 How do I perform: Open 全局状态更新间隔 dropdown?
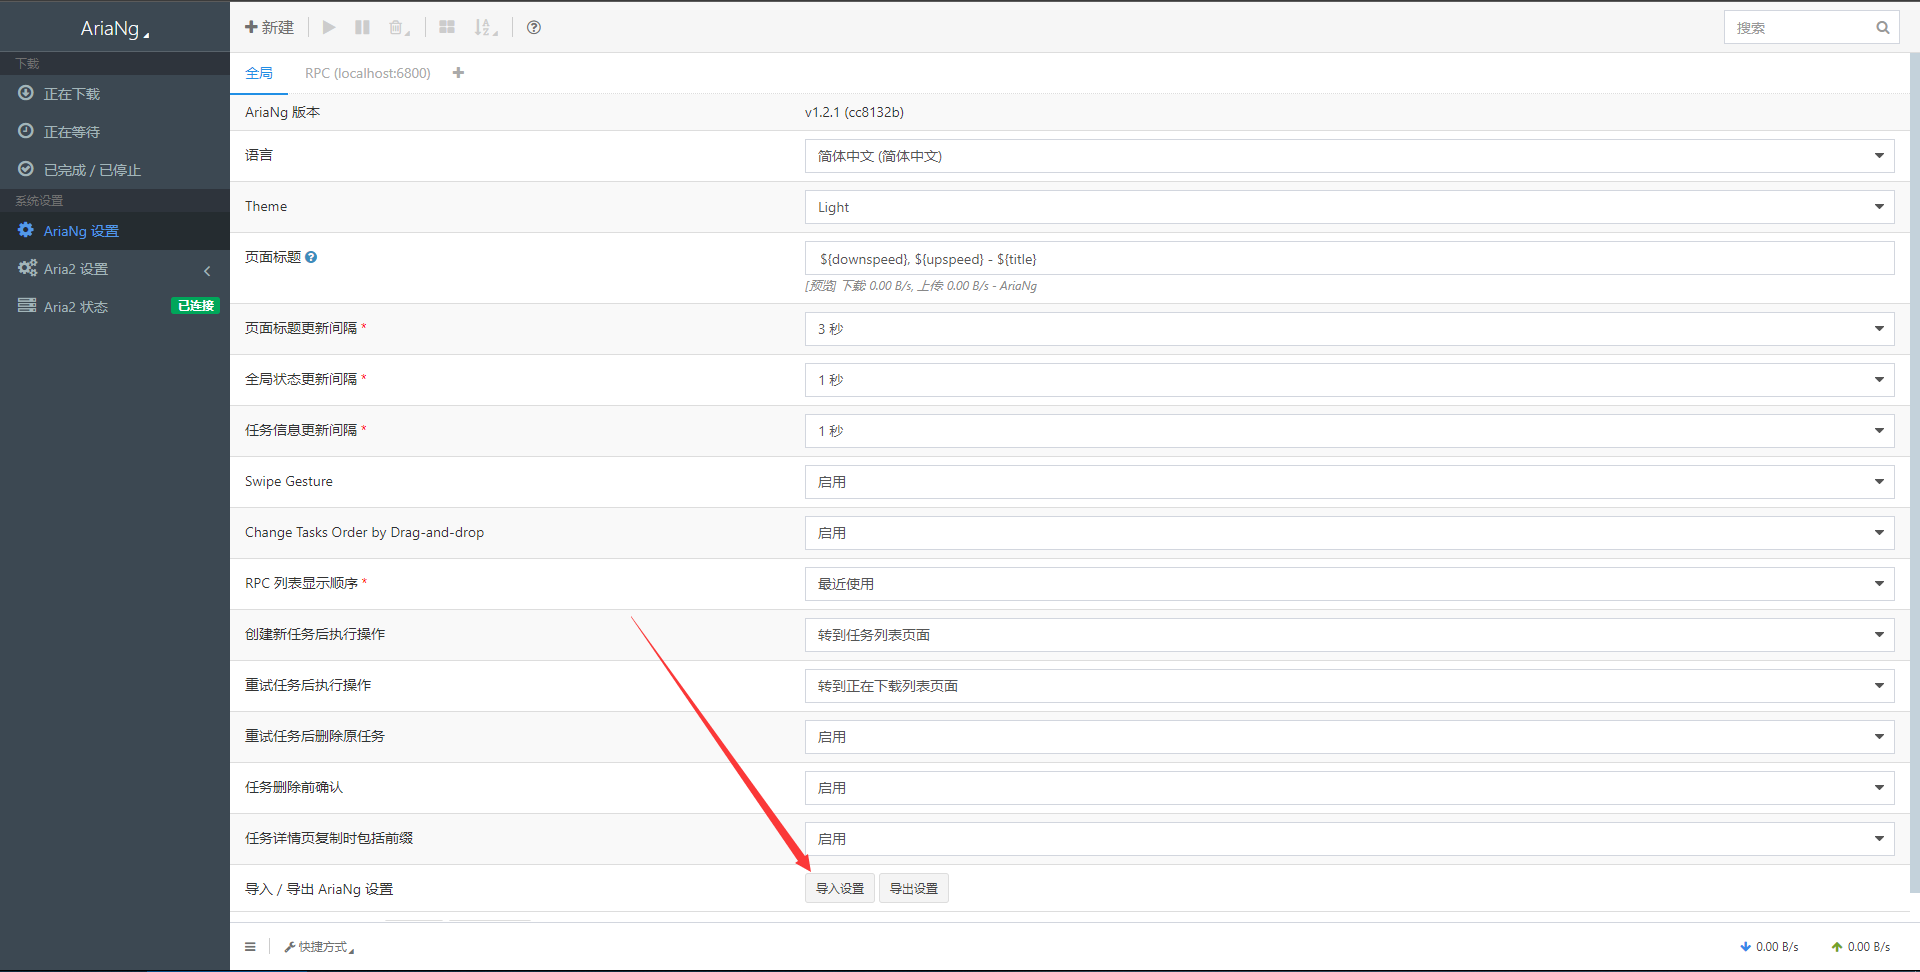point(1349,380)
